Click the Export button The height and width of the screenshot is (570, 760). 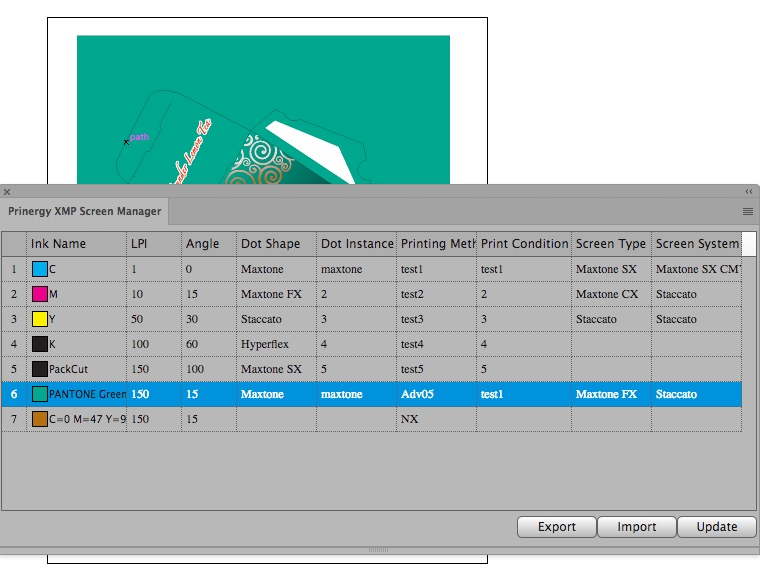pos(556,527)
